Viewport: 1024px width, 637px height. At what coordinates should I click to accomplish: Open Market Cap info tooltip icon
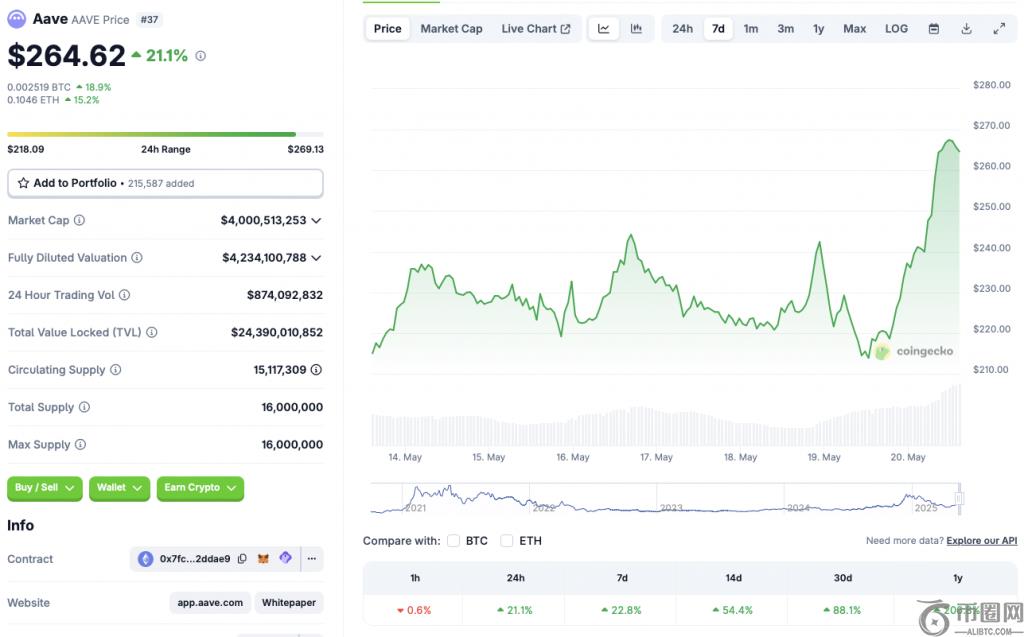79,220
